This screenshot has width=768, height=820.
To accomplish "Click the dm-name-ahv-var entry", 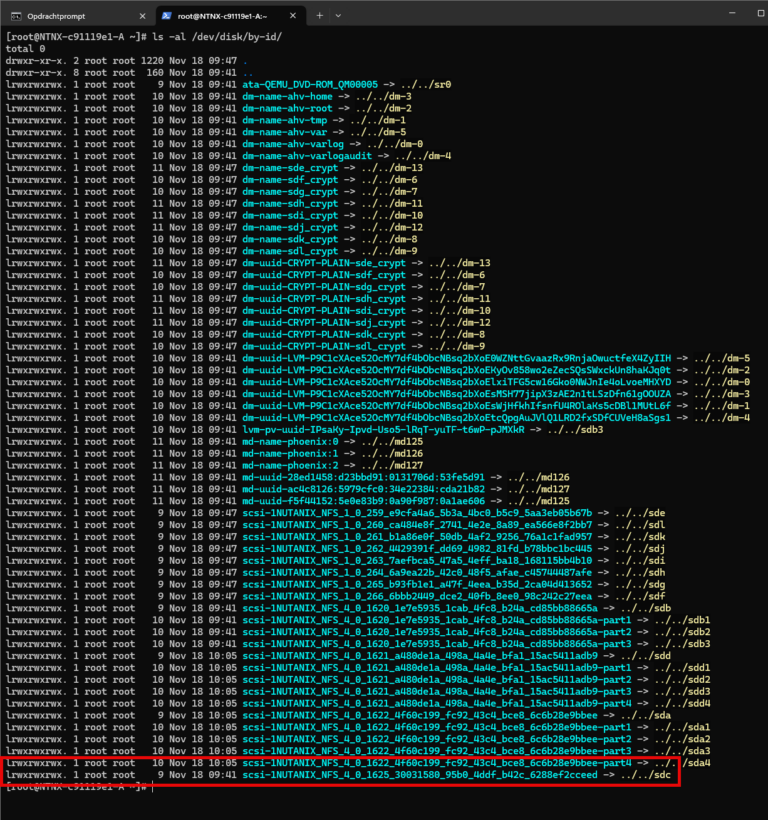I will pos(284,132).
